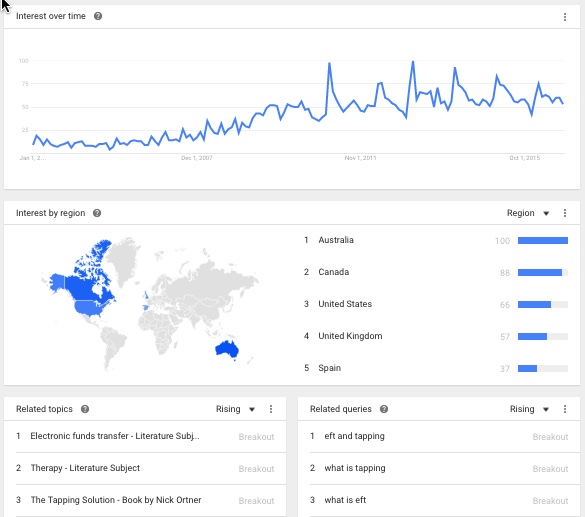Click help icon beside Related queries

[384, 409]
